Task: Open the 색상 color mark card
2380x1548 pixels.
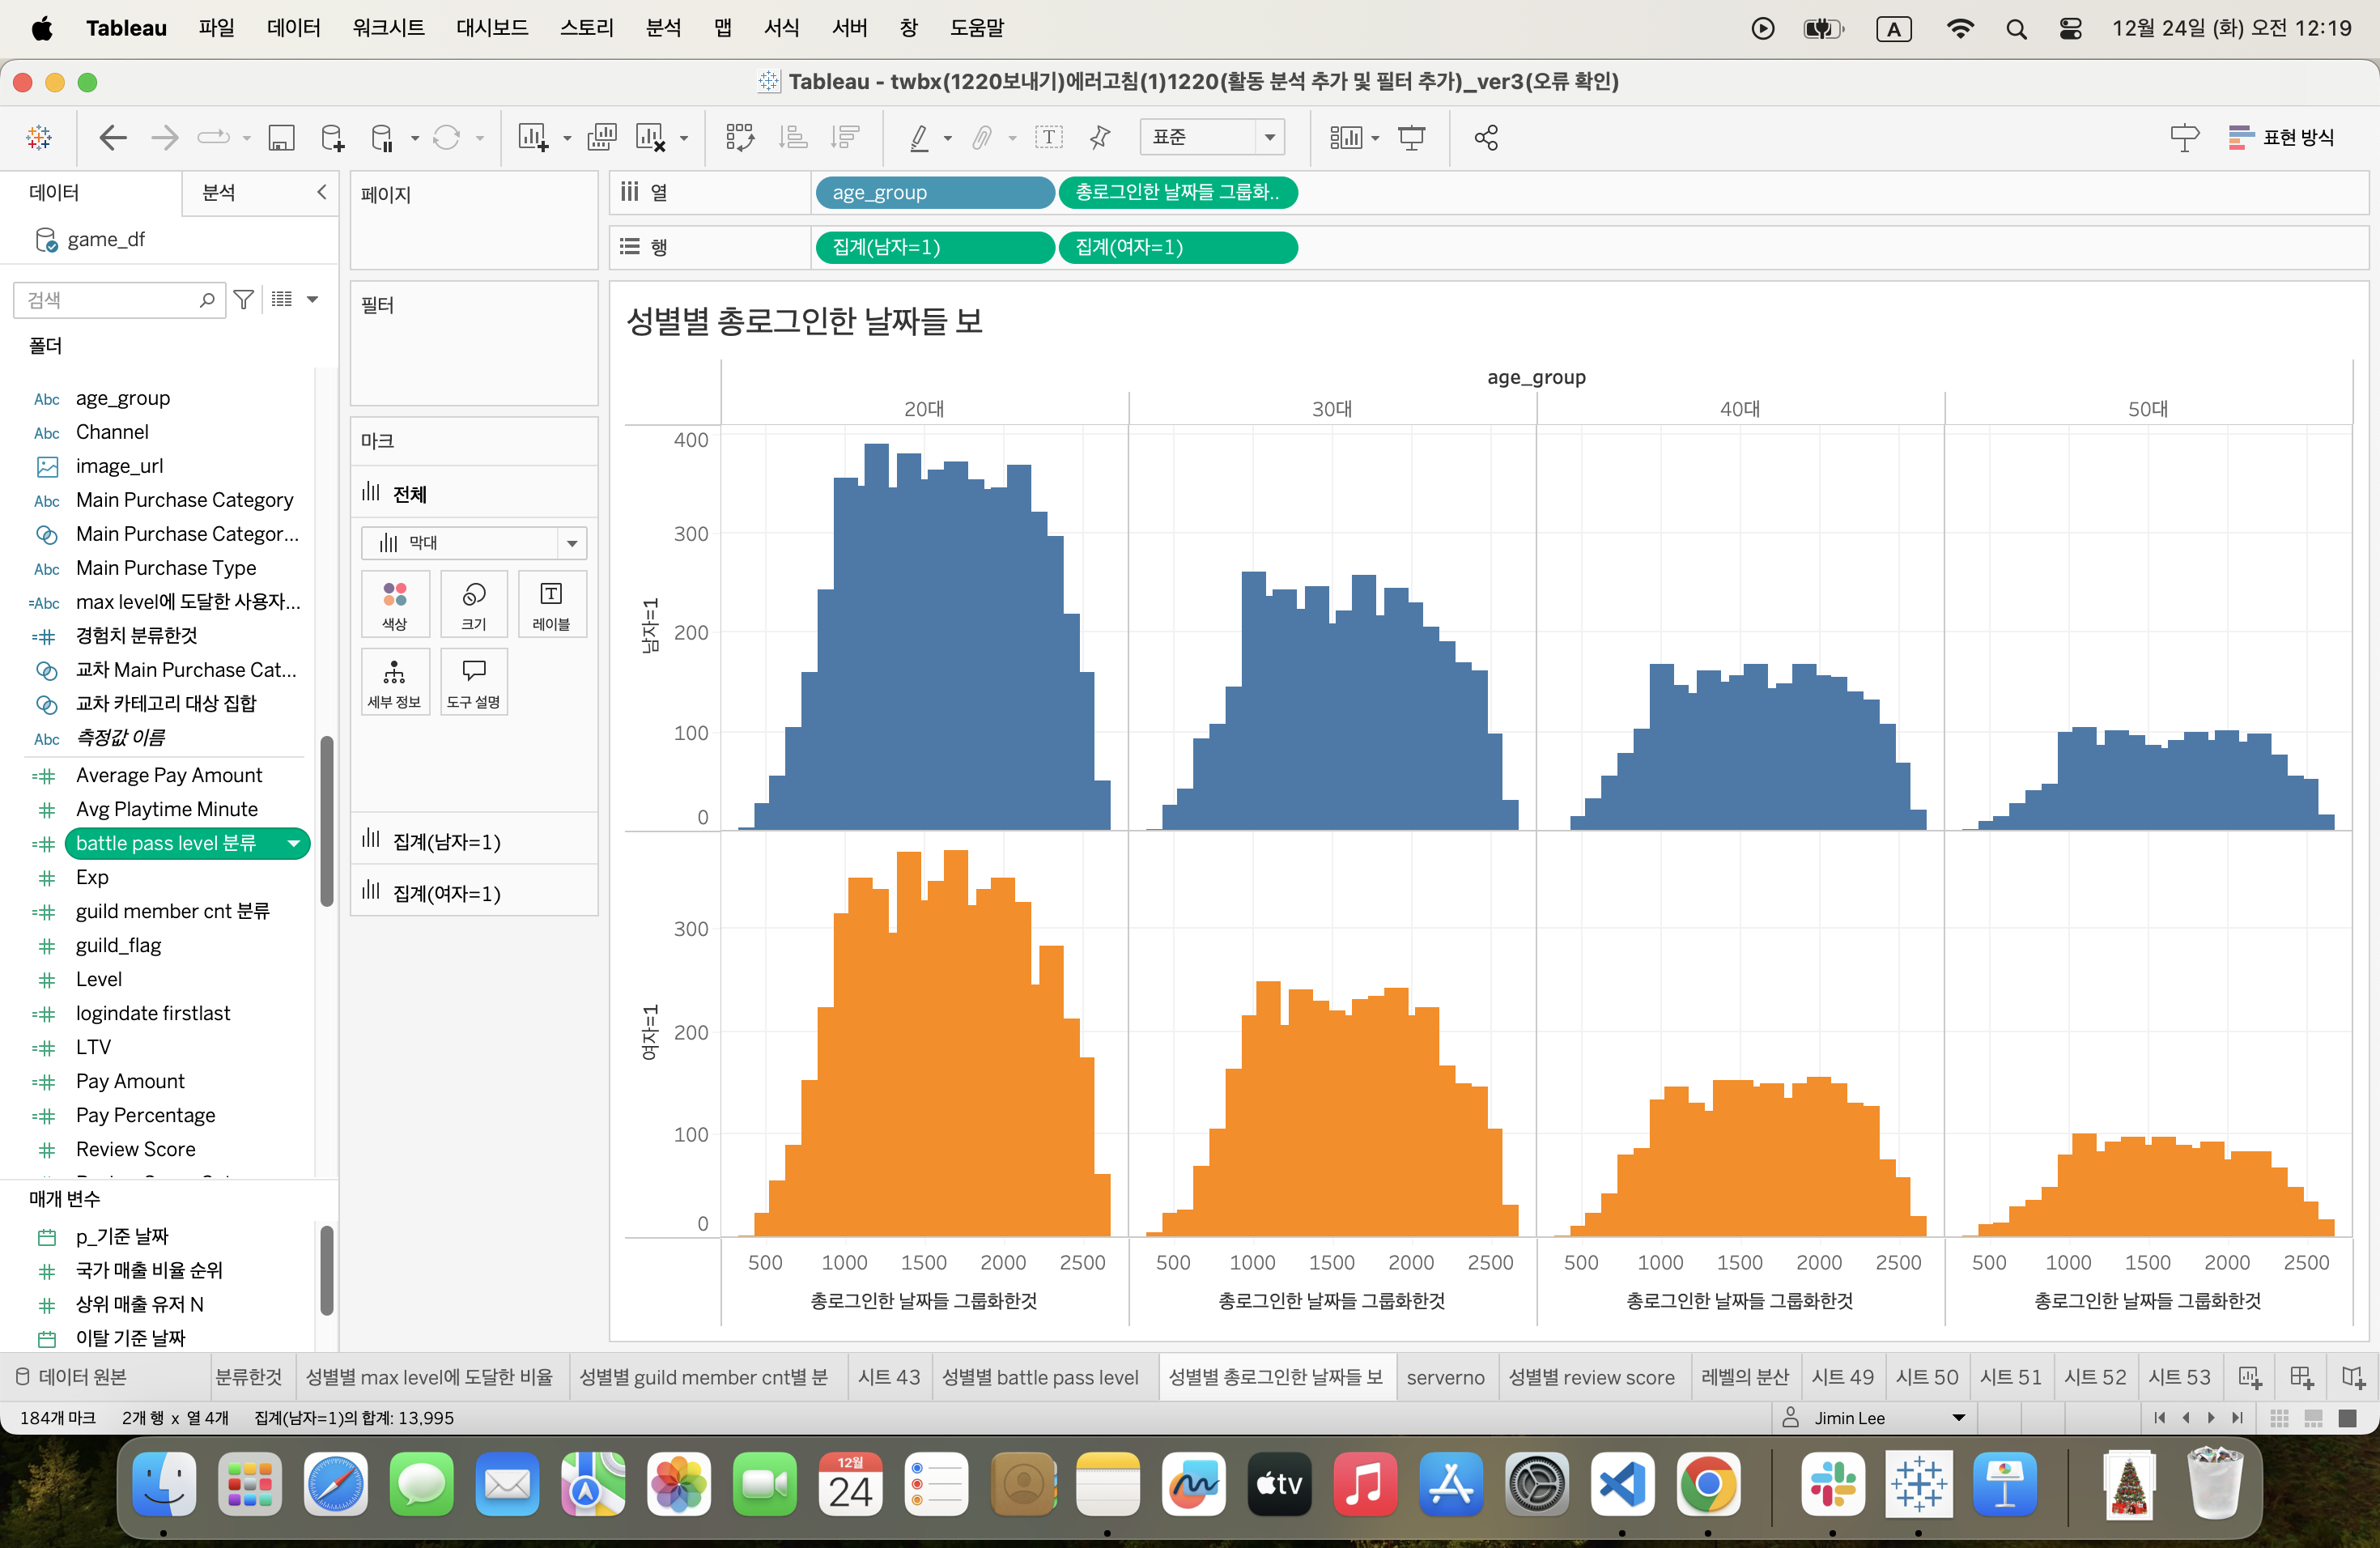Action: [395, 604]
